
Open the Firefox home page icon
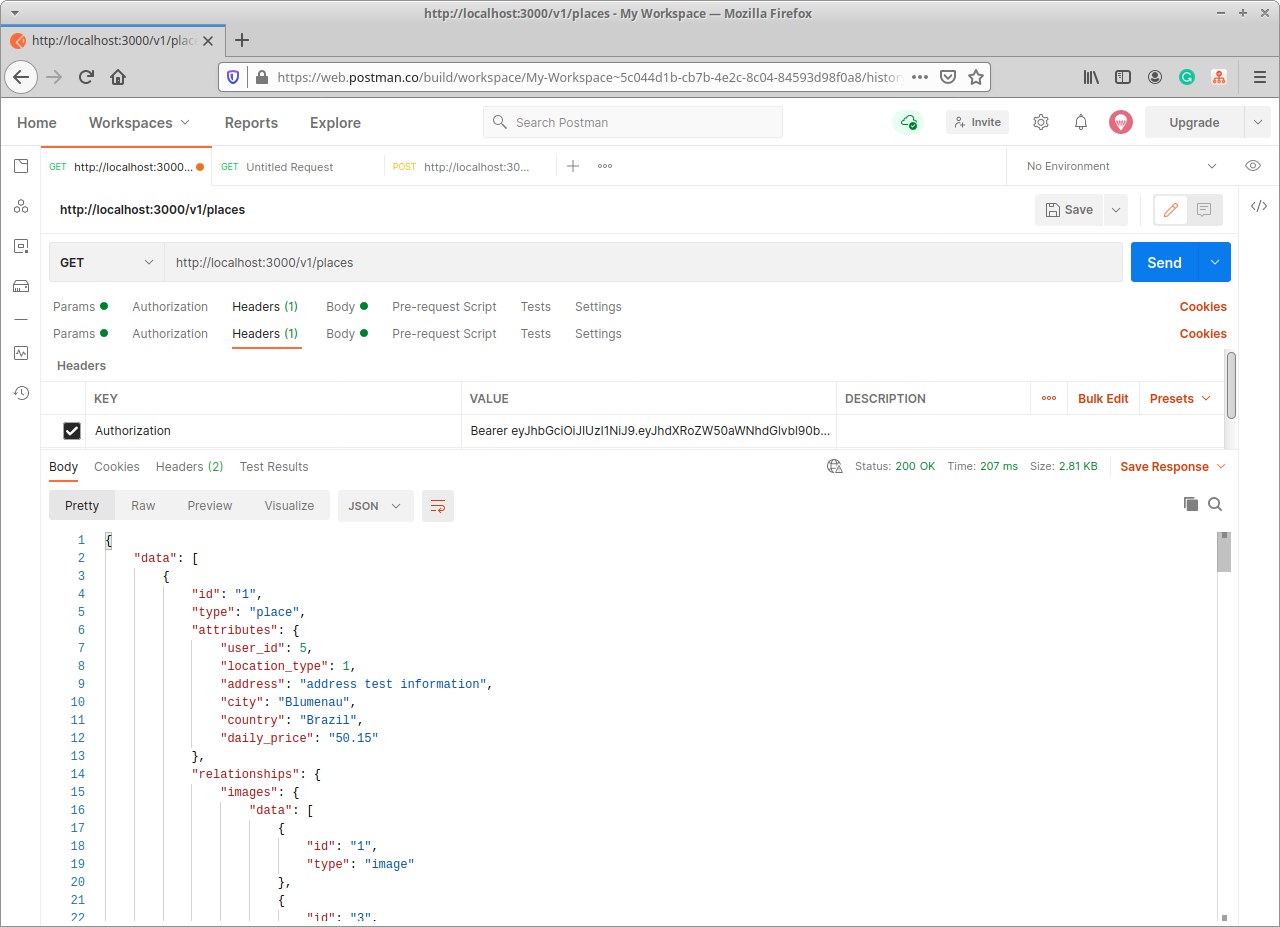coord(118,77)
